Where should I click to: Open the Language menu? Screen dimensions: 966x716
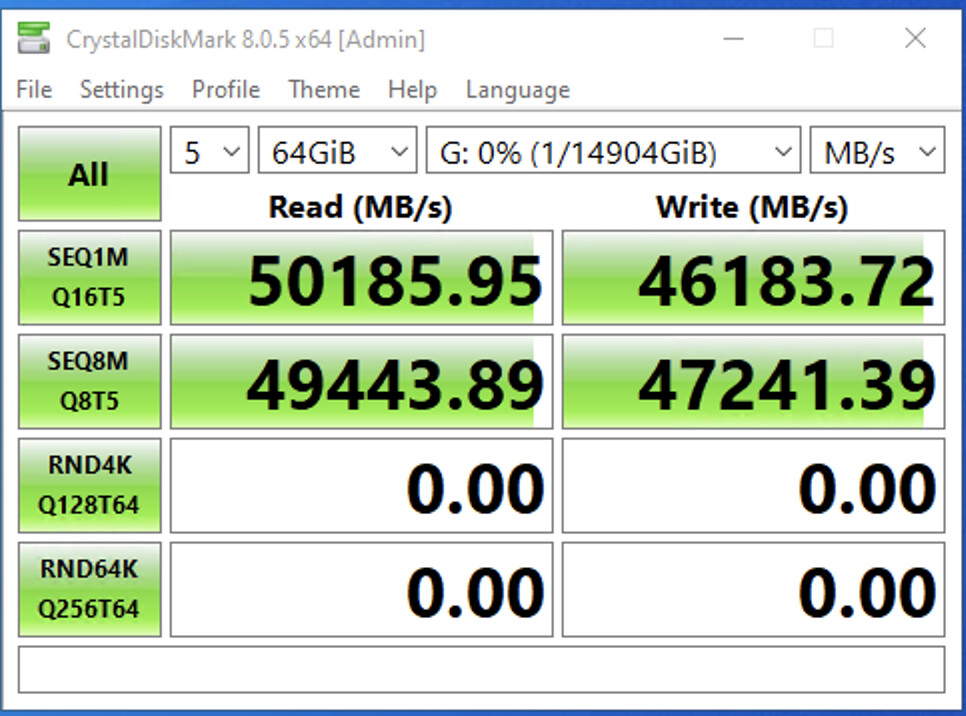pos(517,90)
